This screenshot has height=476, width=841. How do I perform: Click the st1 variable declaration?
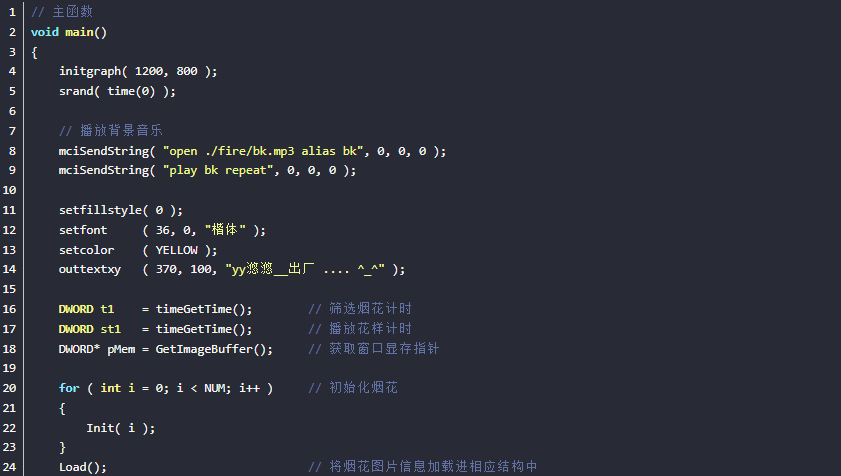coord(110,328)
